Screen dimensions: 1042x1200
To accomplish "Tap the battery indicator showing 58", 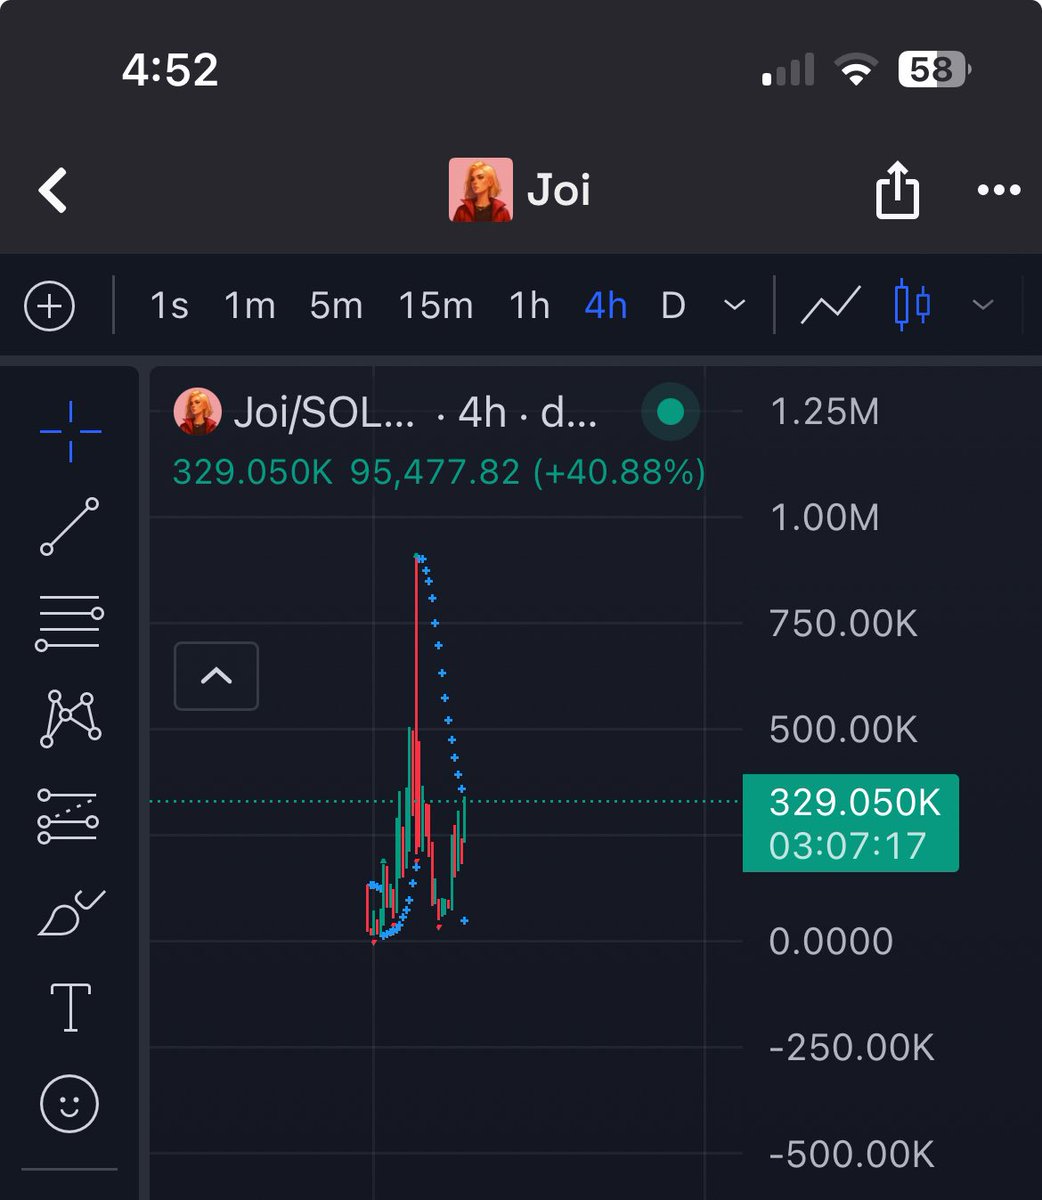I will click(x=934, y=70).
